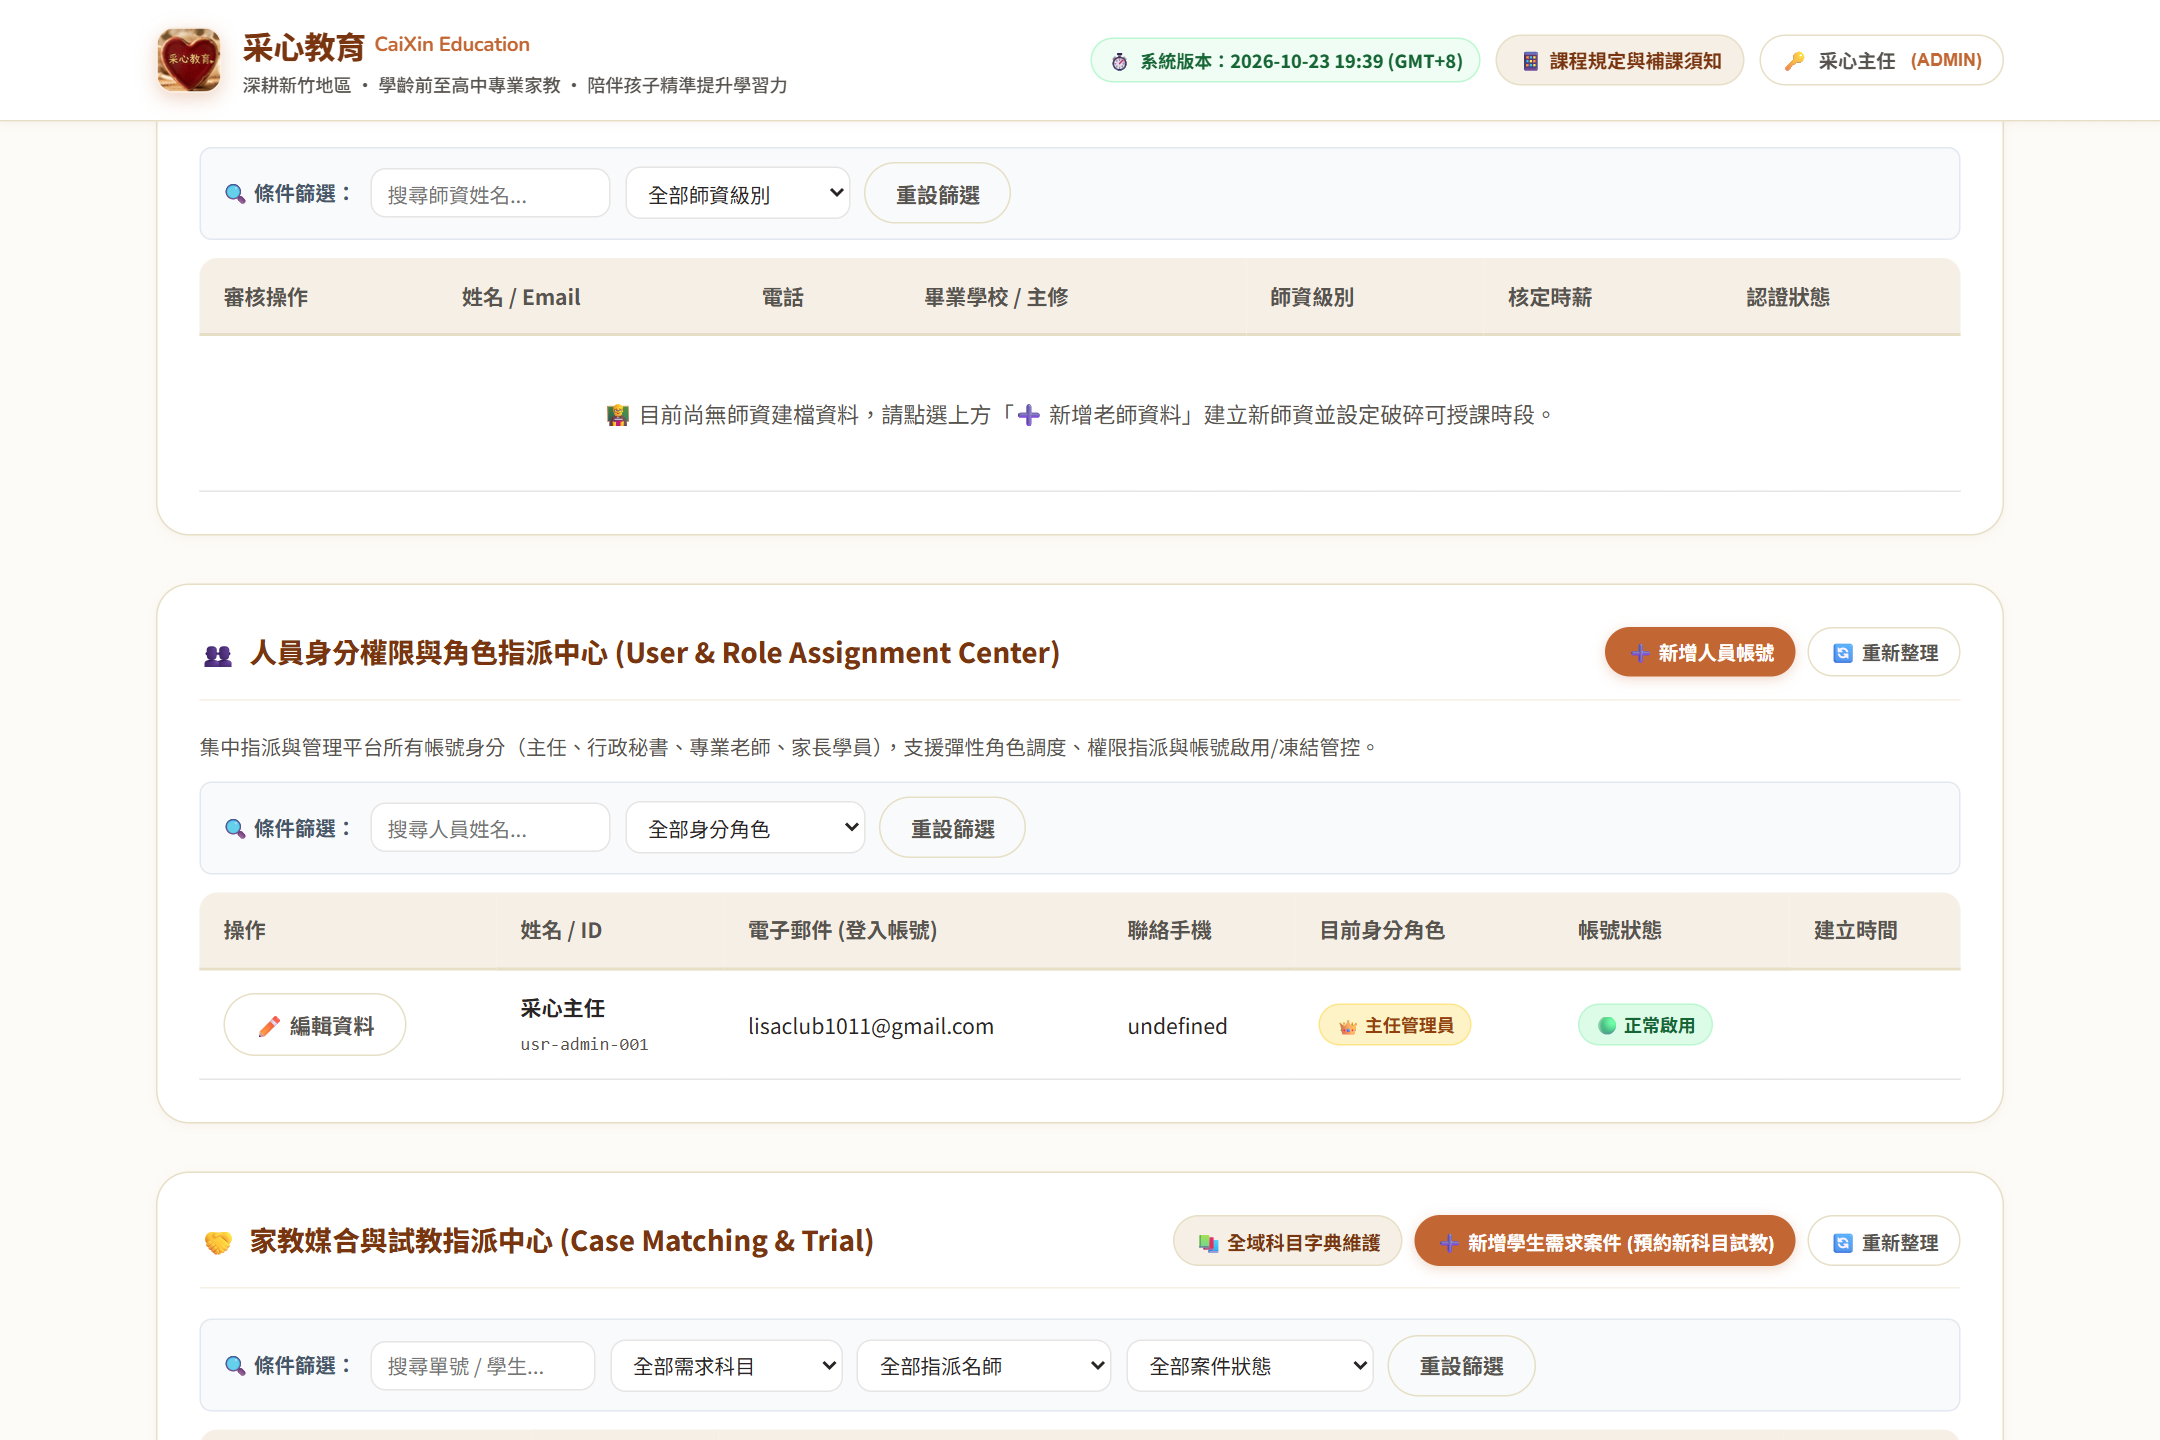Open the 全部身分角色 dropdown

click(745, 828)
